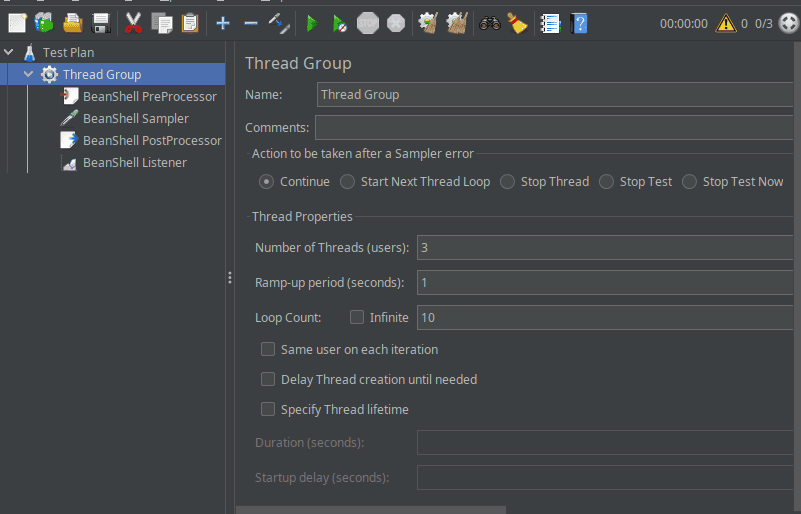
Task: Click the 0/3 active threads counter
Action: tap(764, 24)
